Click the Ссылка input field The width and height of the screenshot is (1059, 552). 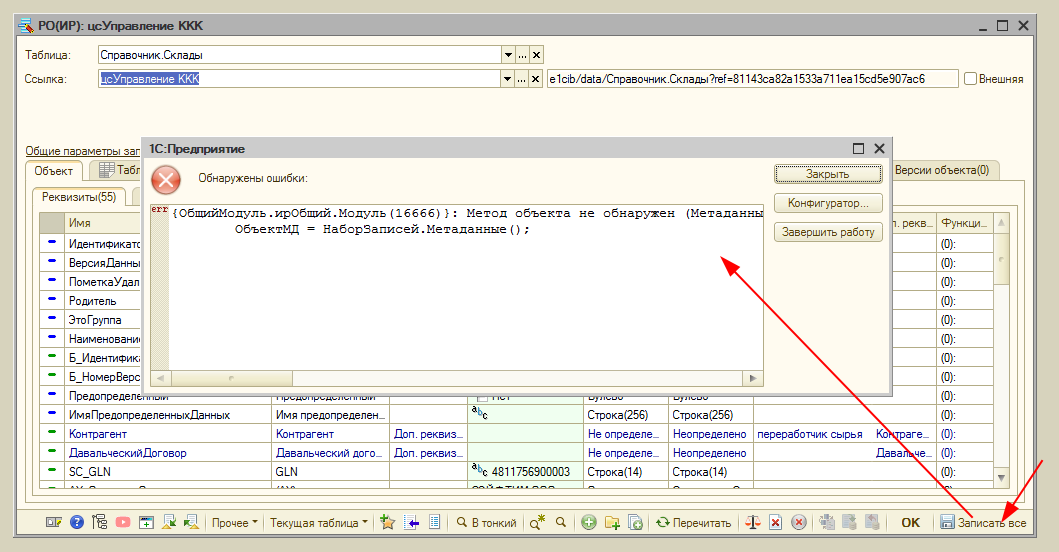[299, 79]
